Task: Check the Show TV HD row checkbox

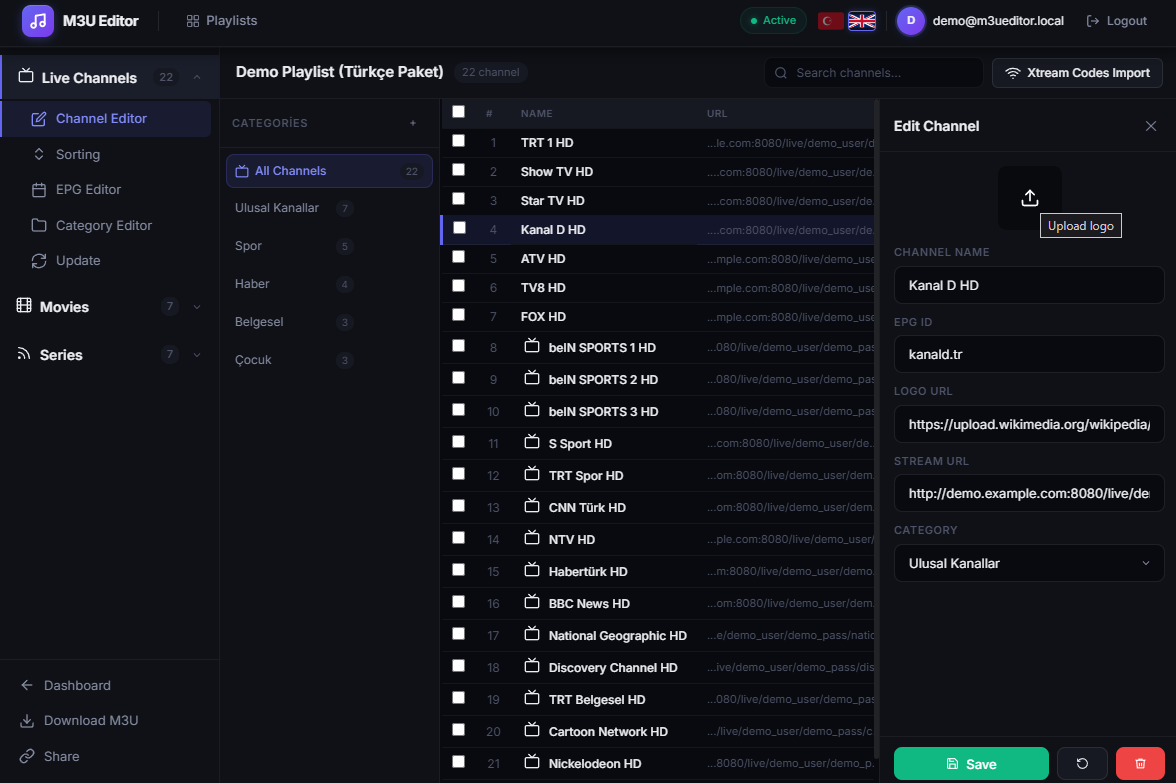Action: (x=458, y=170)
